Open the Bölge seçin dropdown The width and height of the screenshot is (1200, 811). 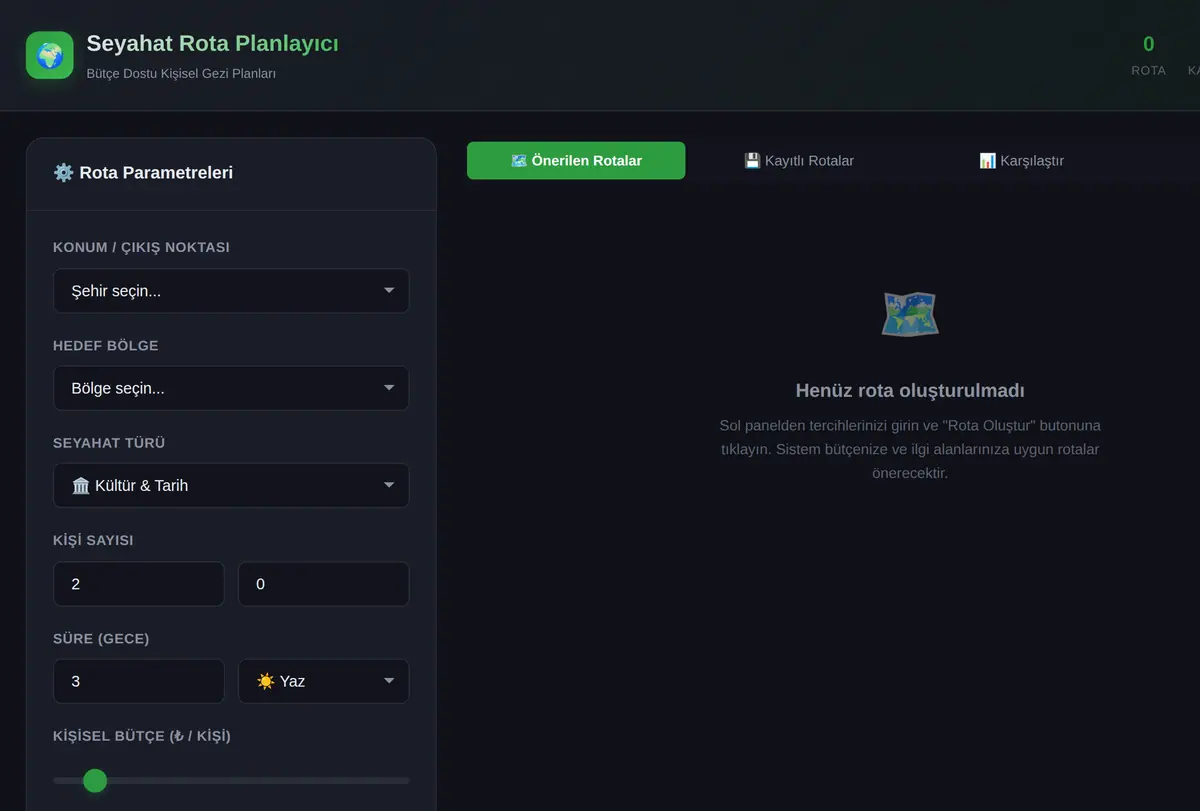(x=231, y=388)
